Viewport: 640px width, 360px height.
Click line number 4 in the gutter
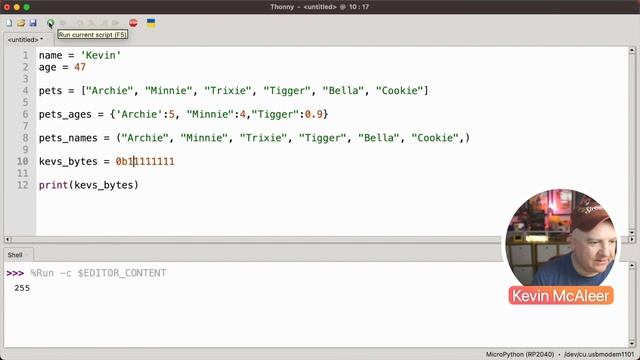coord(25,91)
